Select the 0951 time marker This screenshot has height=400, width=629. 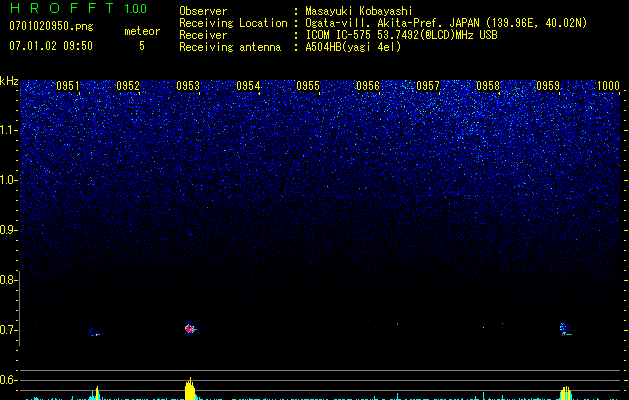(x=68, y=87)
